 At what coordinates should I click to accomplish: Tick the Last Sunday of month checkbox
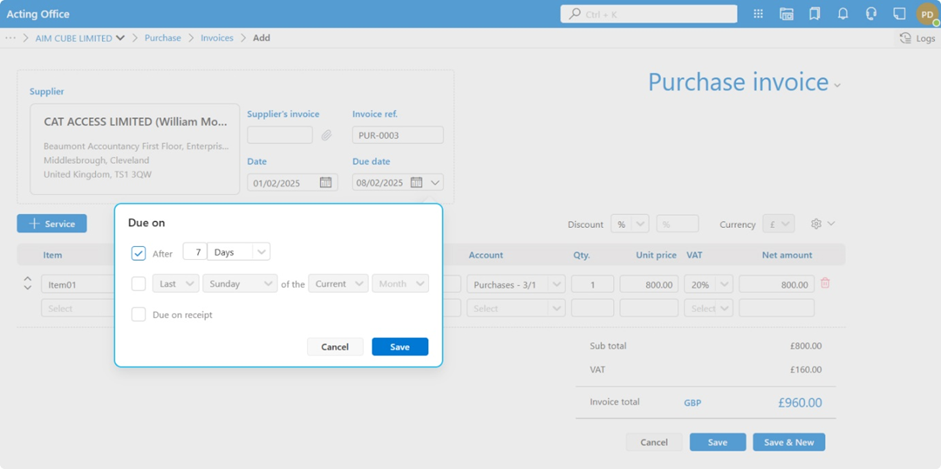(x=138, y=284)
